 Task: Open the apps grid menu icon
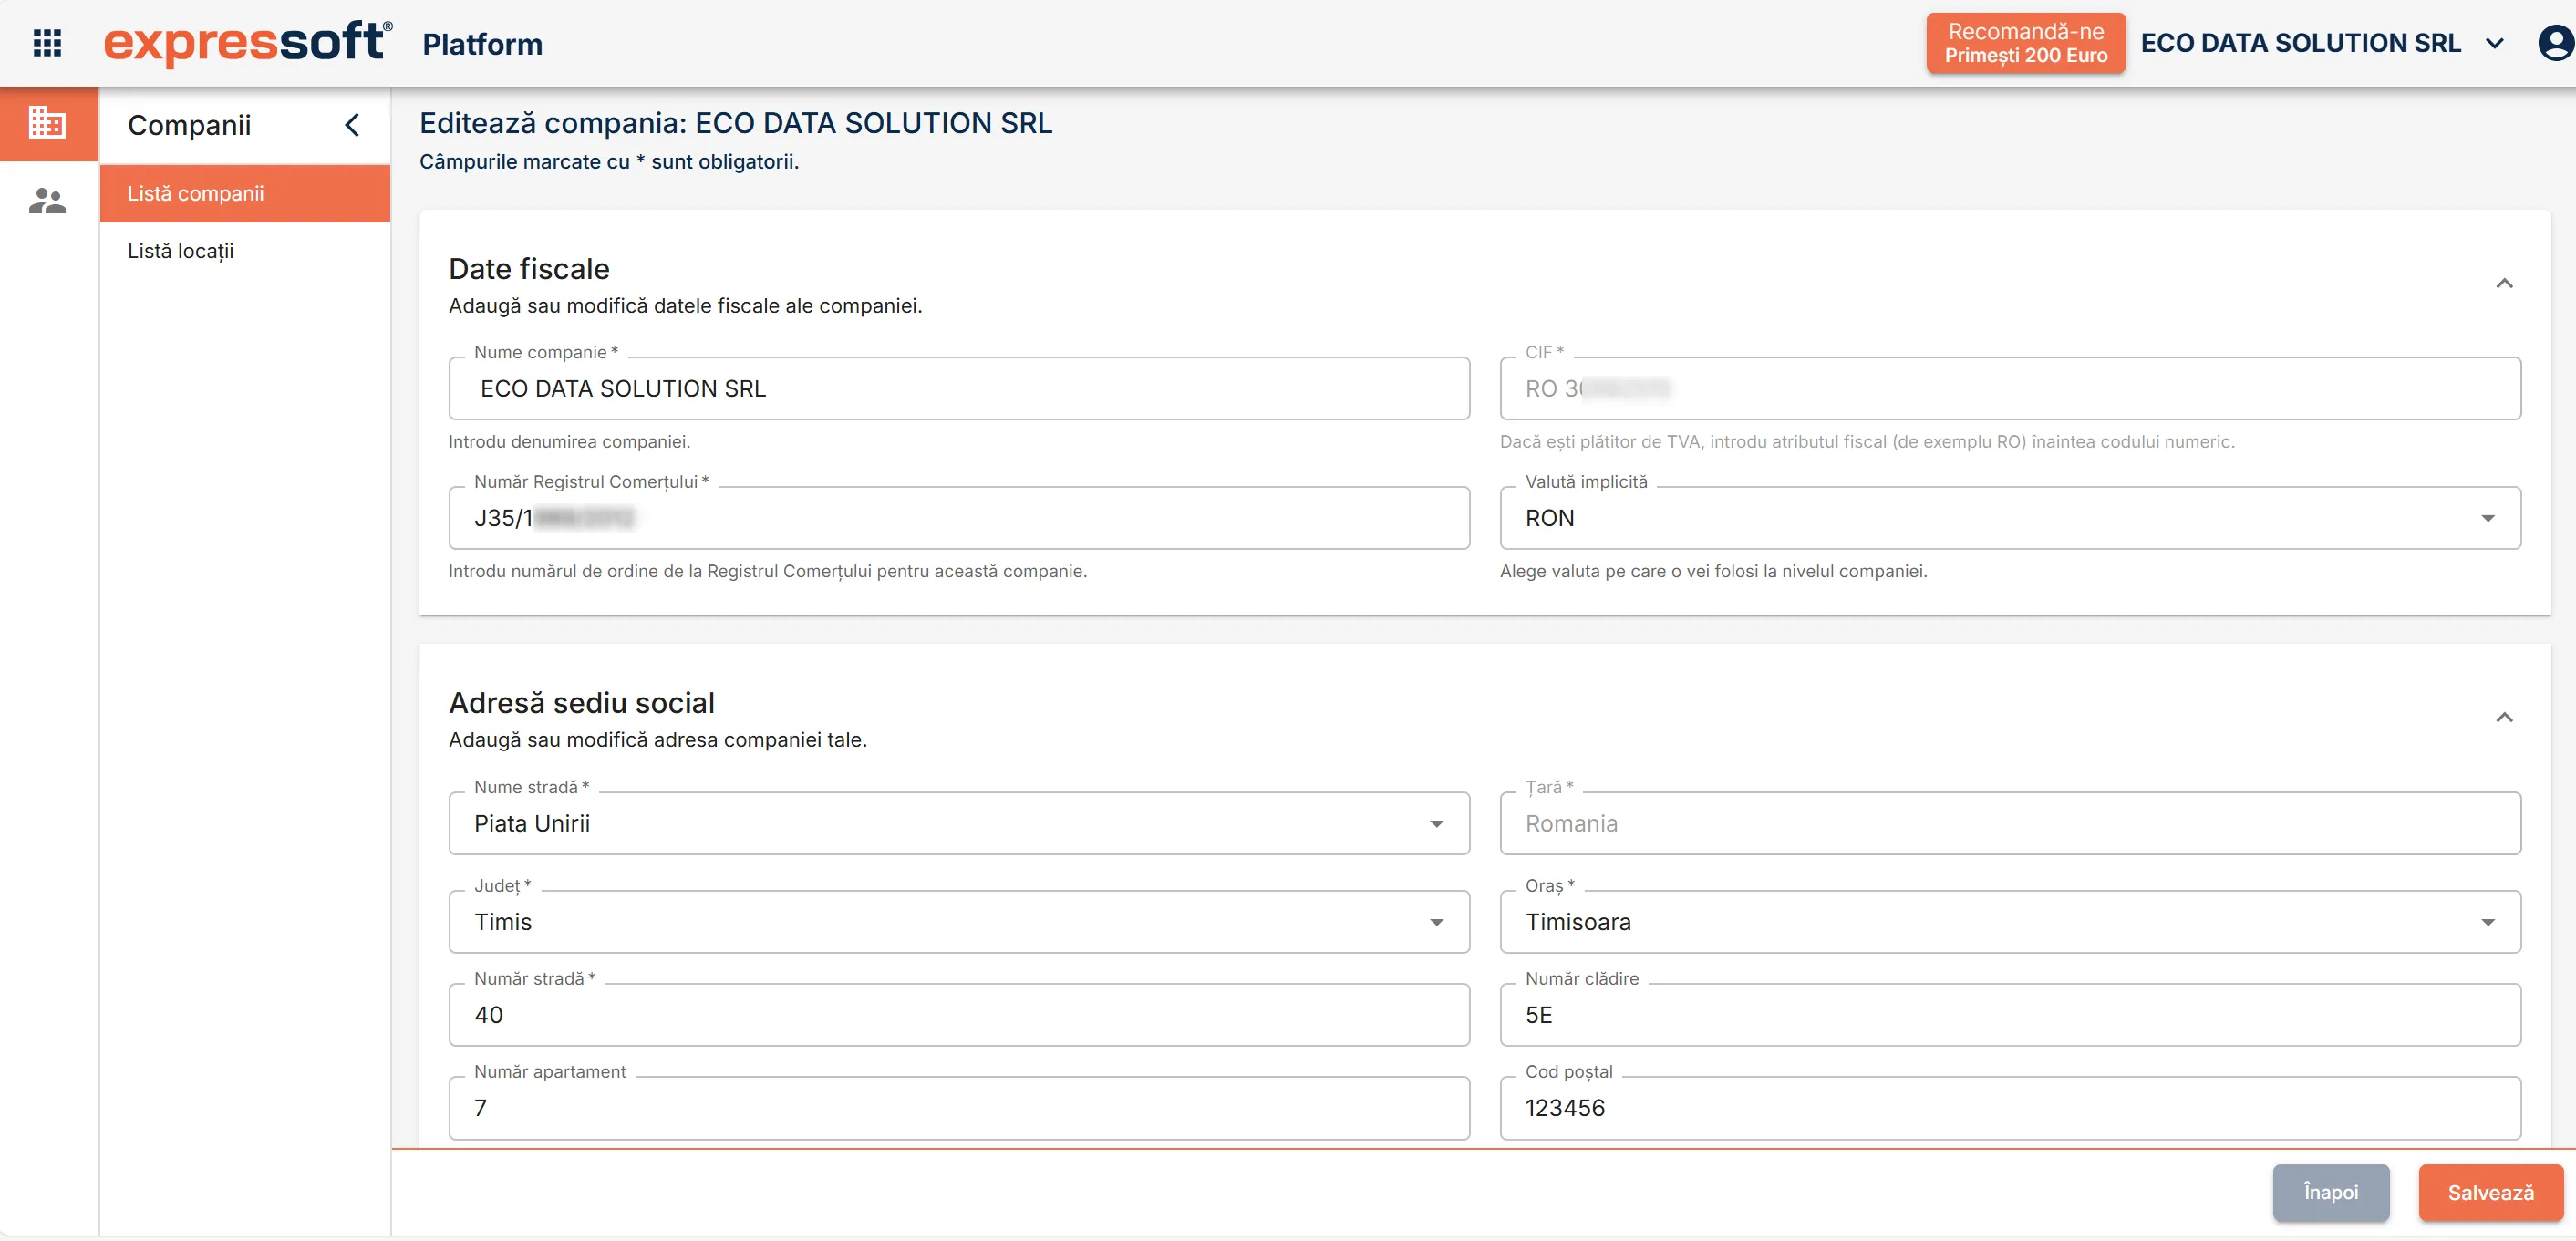pyautogui.click(x=47, y=43)
